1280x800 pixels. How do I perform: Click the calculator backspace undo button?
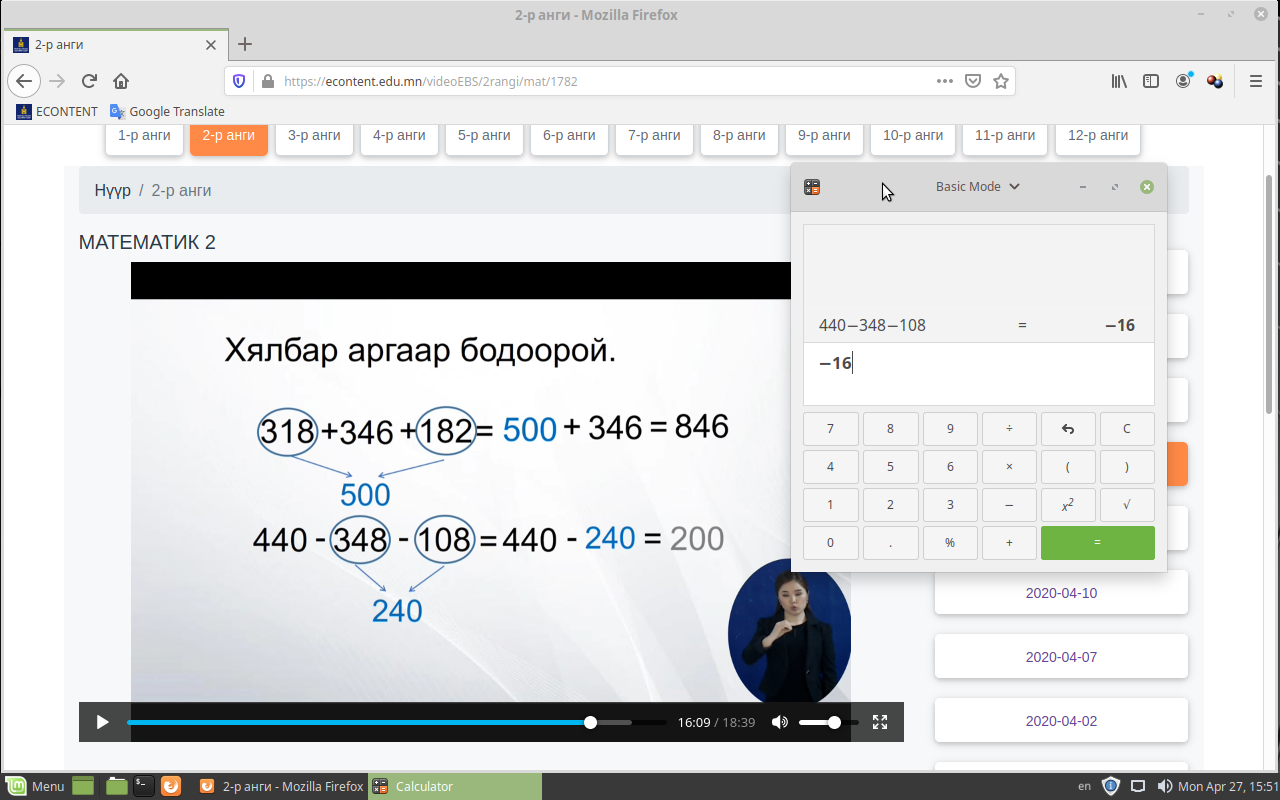1068,429
